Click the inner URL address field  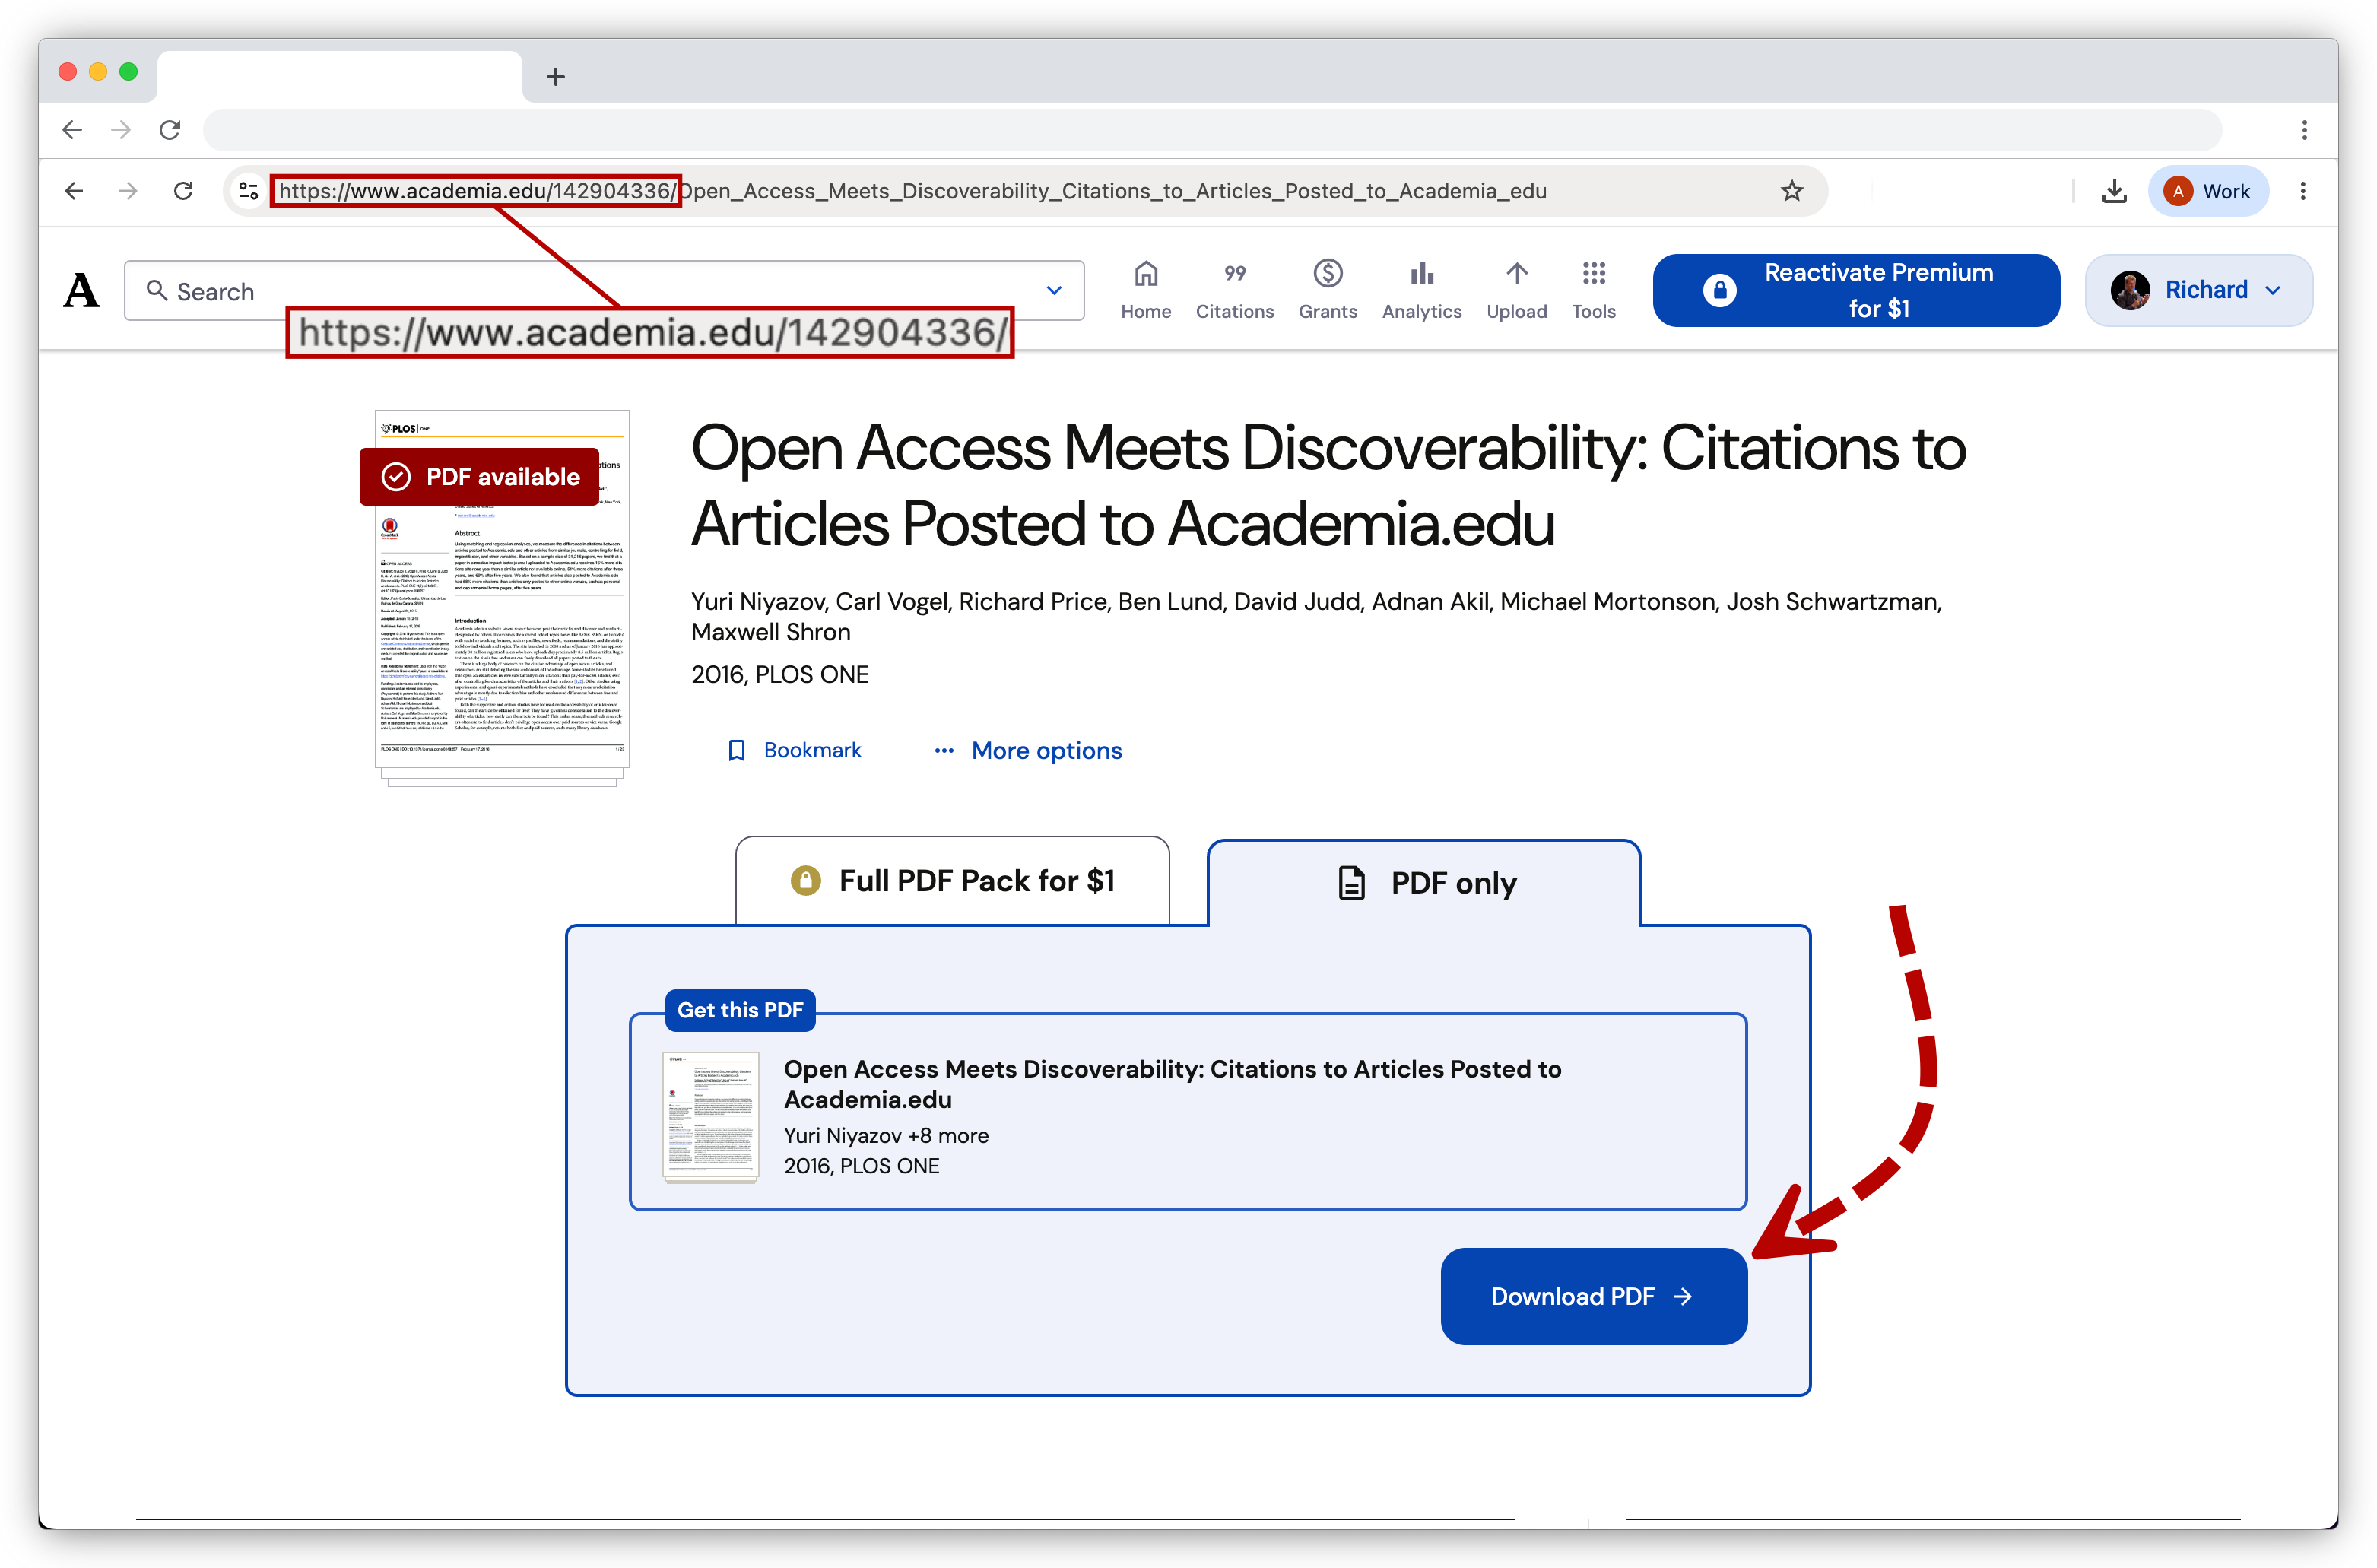tap(1025, 191)
